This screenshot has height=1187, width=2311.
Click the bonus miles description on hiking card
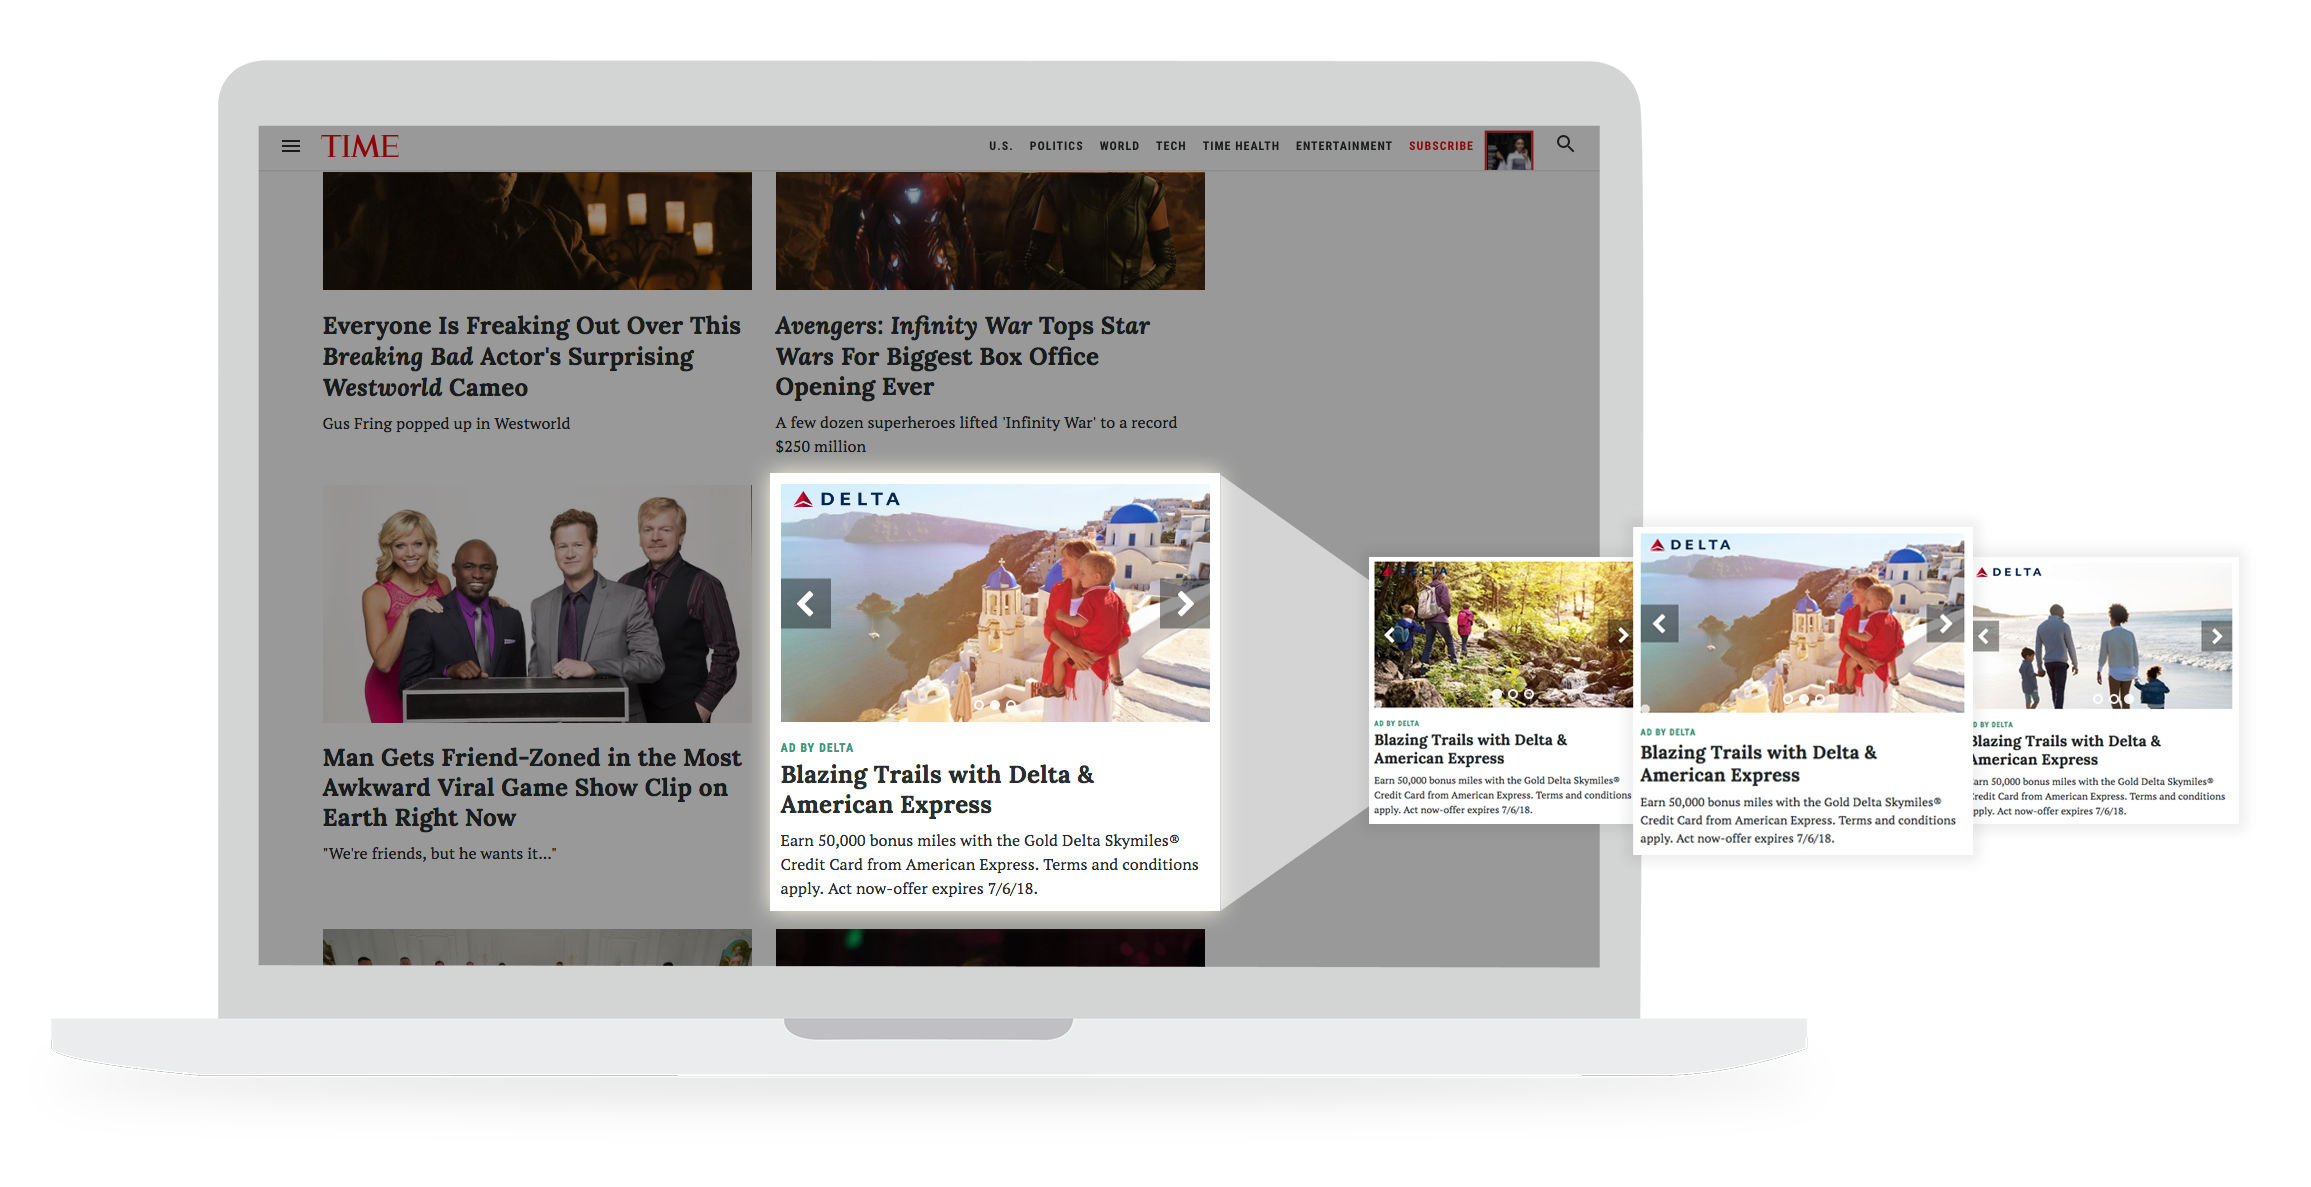(1502, 795)
